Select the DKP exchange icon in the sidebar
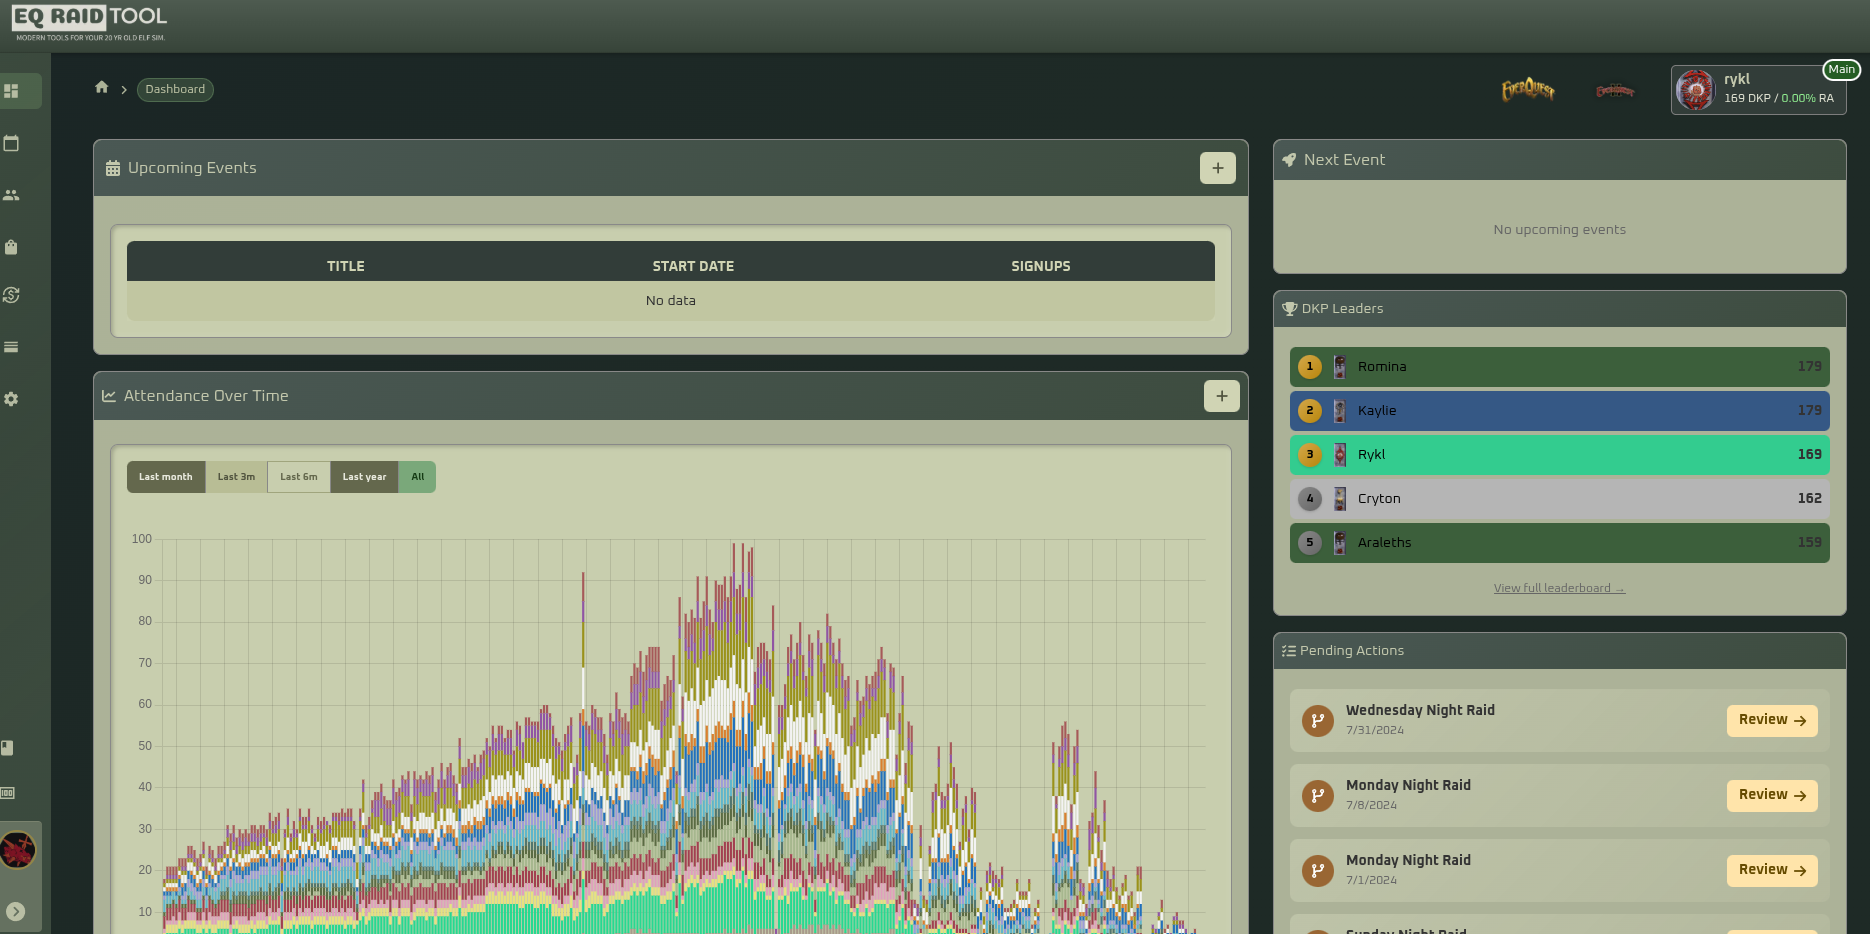1870x934 pixels. pyautogui.click(x=13, y=296)
